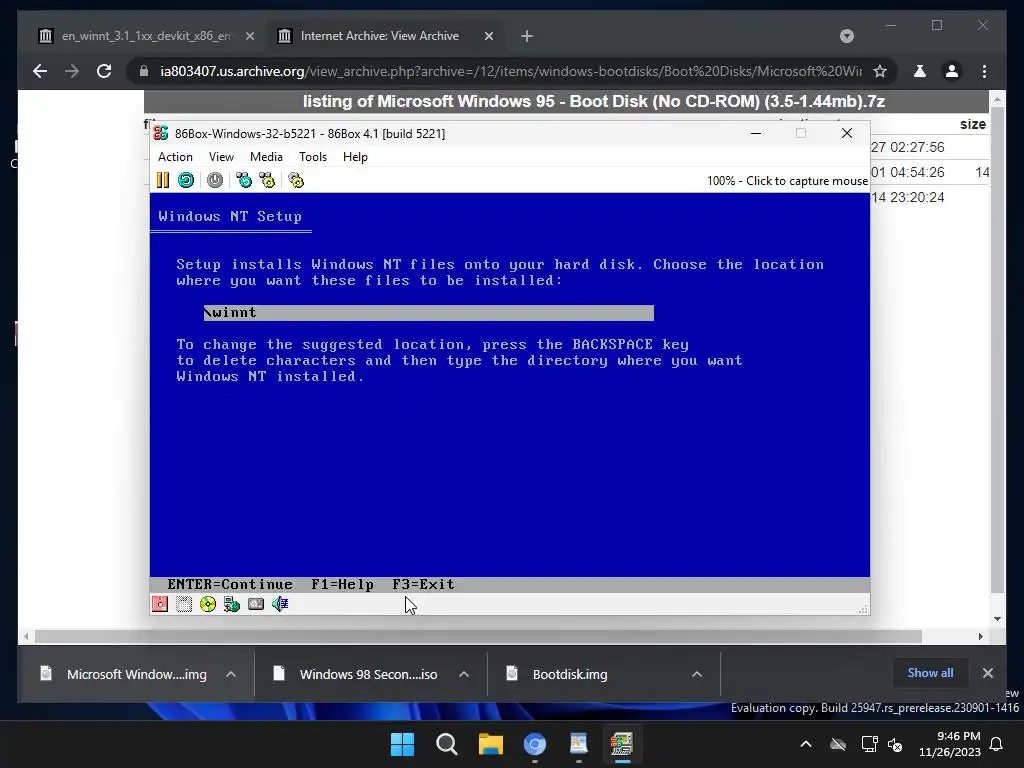1024x768 pixels.
Task: Minimize the 86Box window
Action: pos(756,133)
